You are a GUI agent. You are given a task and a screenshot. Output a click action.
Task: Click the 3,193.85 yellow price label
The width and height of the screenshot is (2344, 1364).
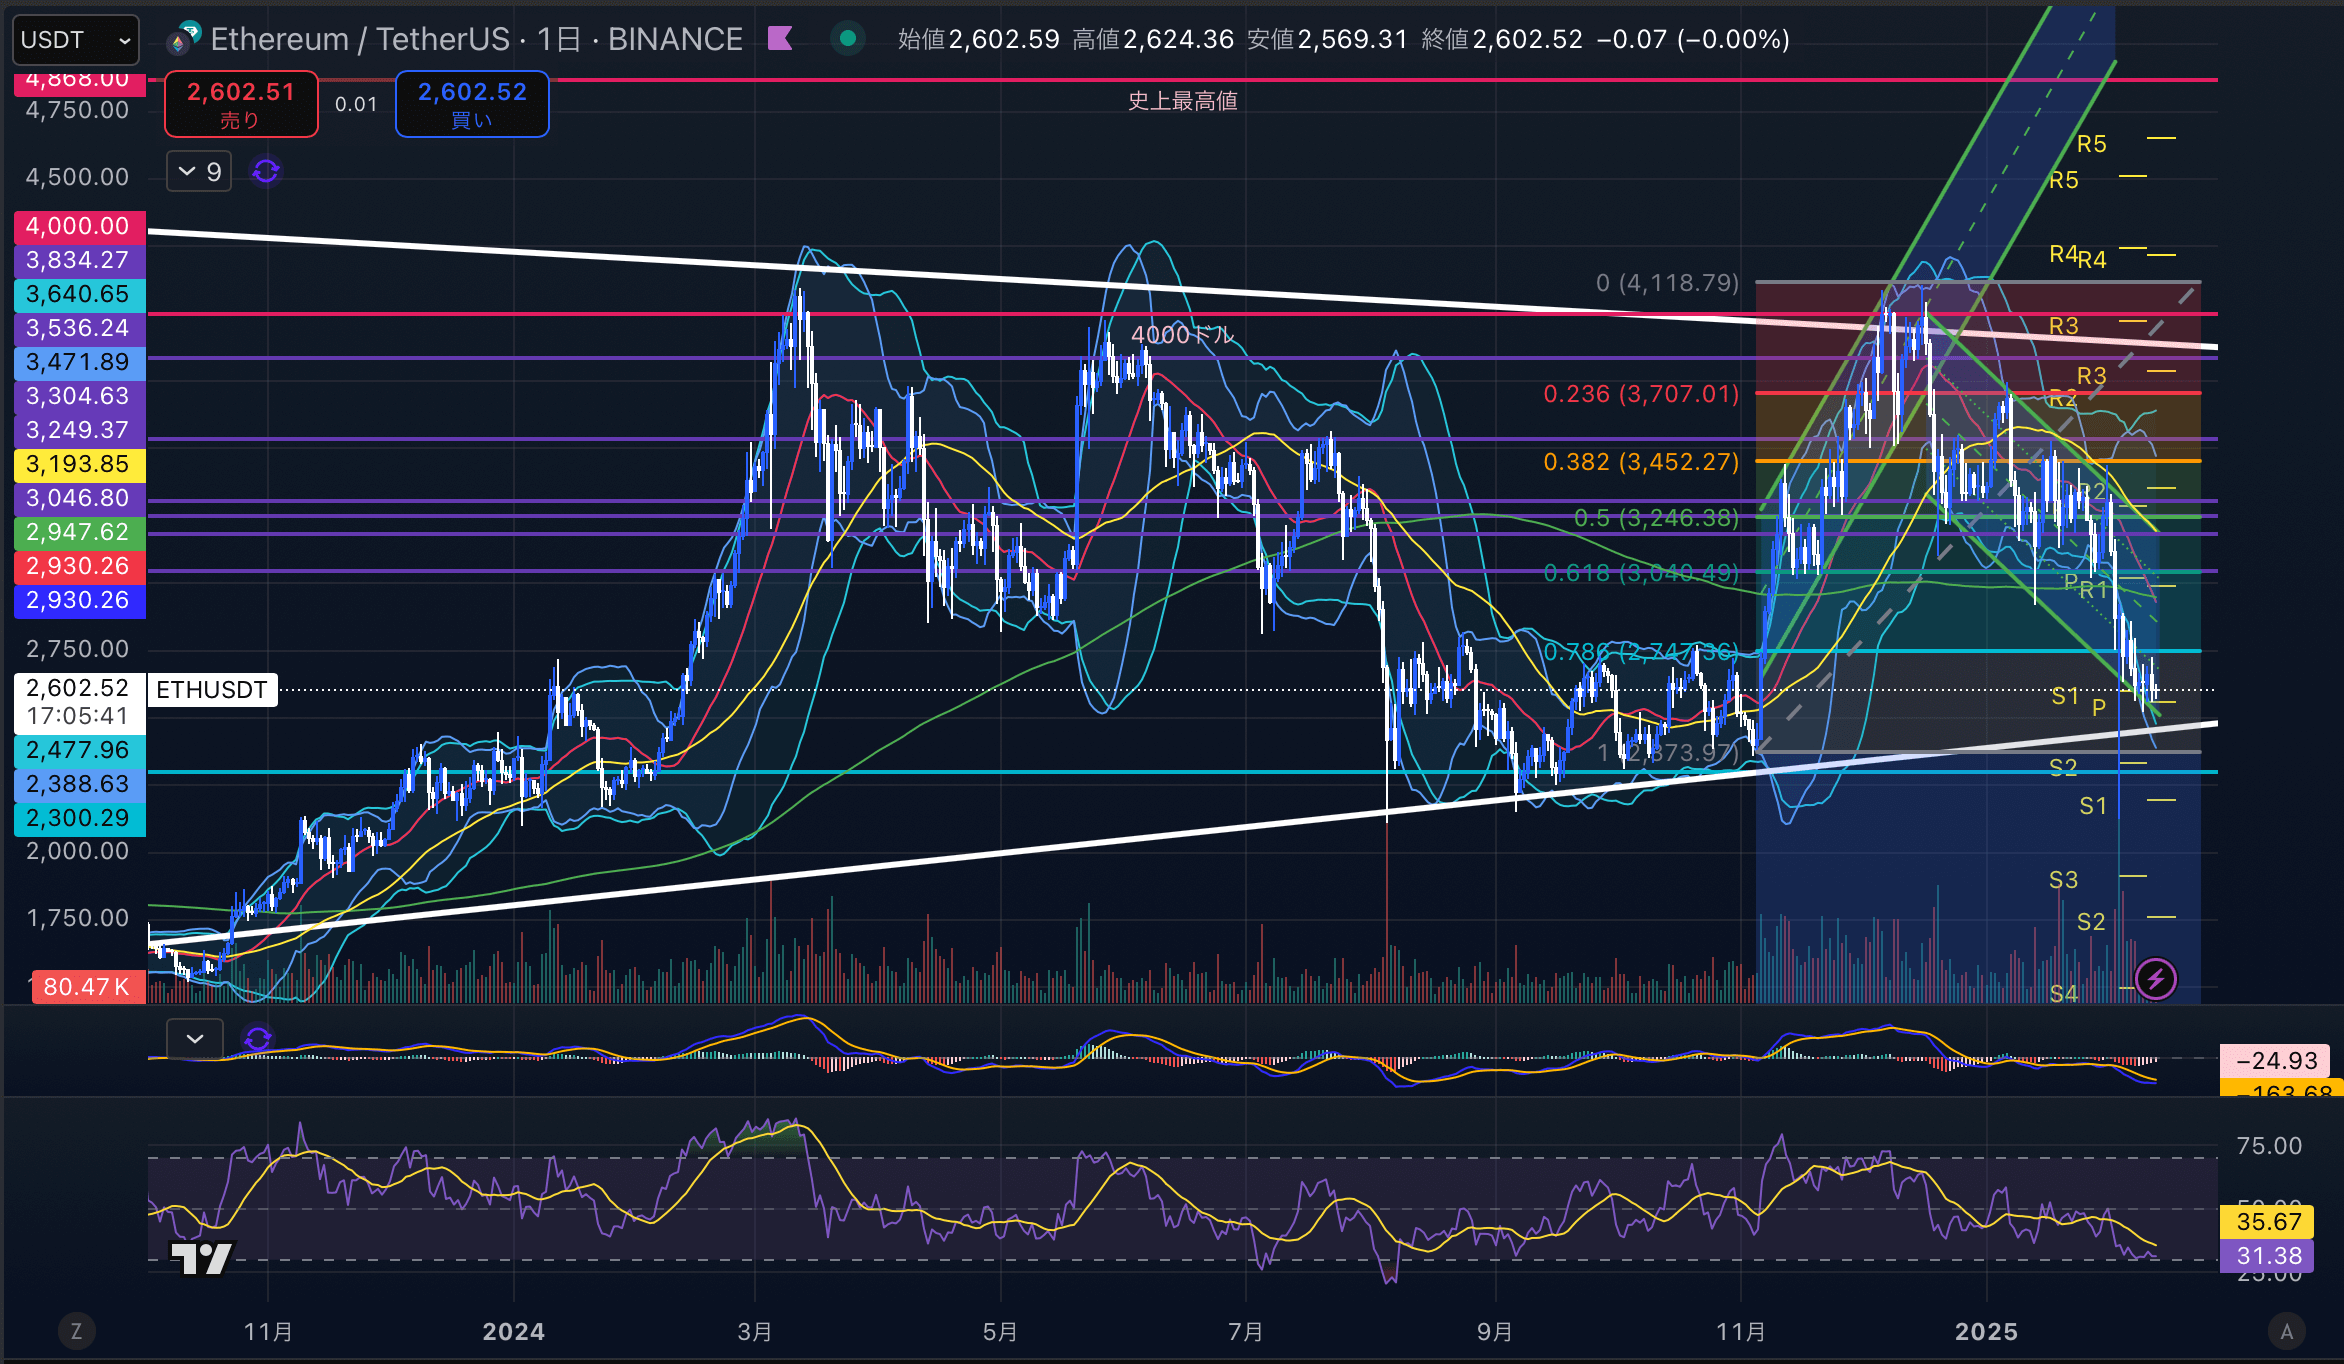coord(79,464)
